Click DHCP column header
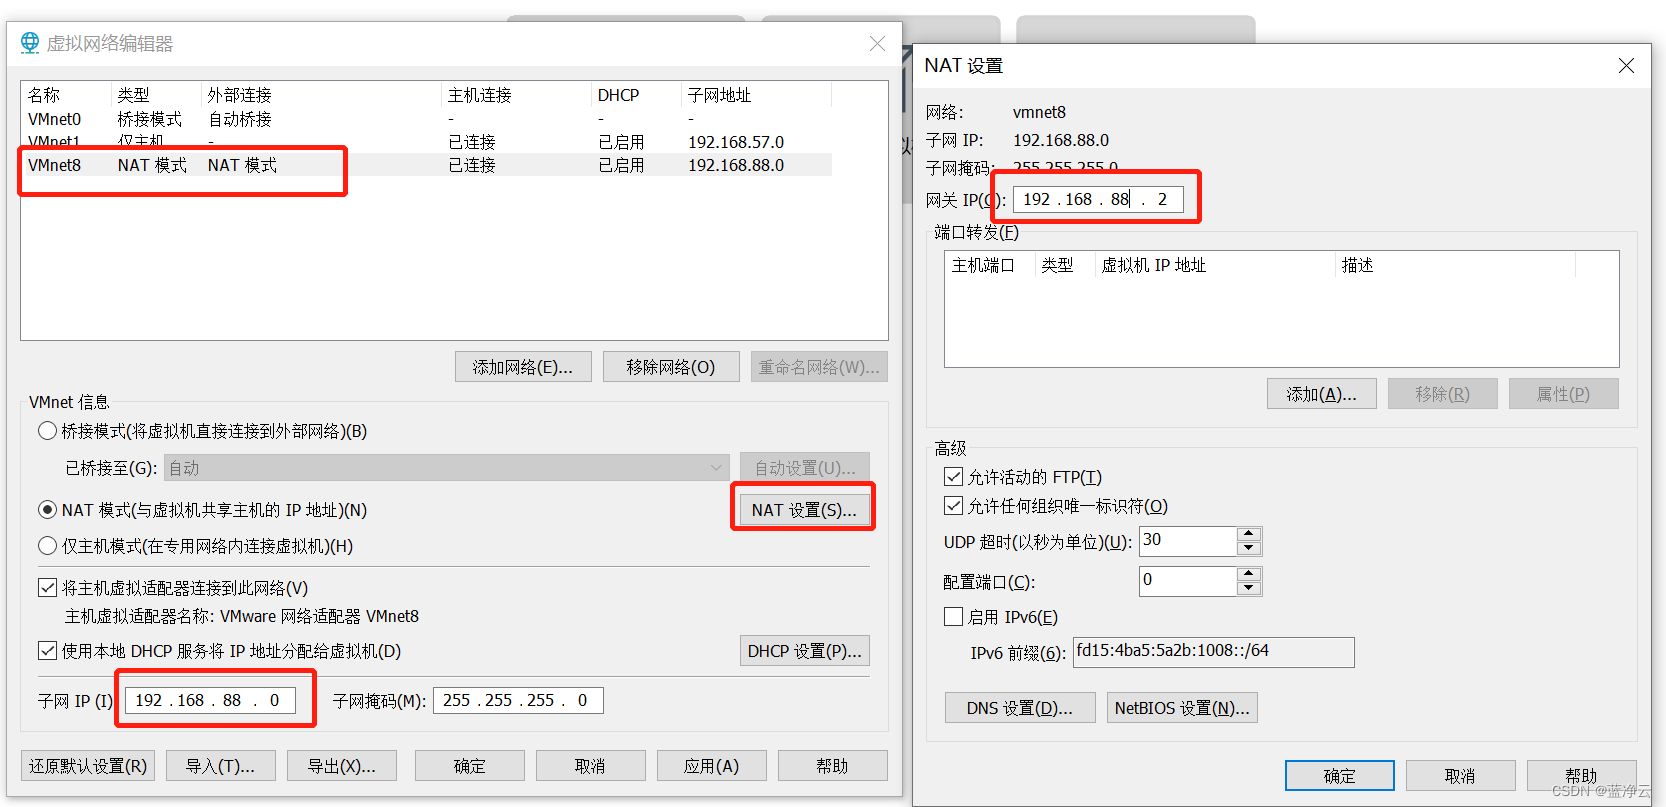This screenshot has width=1666, height=807. 636,95
